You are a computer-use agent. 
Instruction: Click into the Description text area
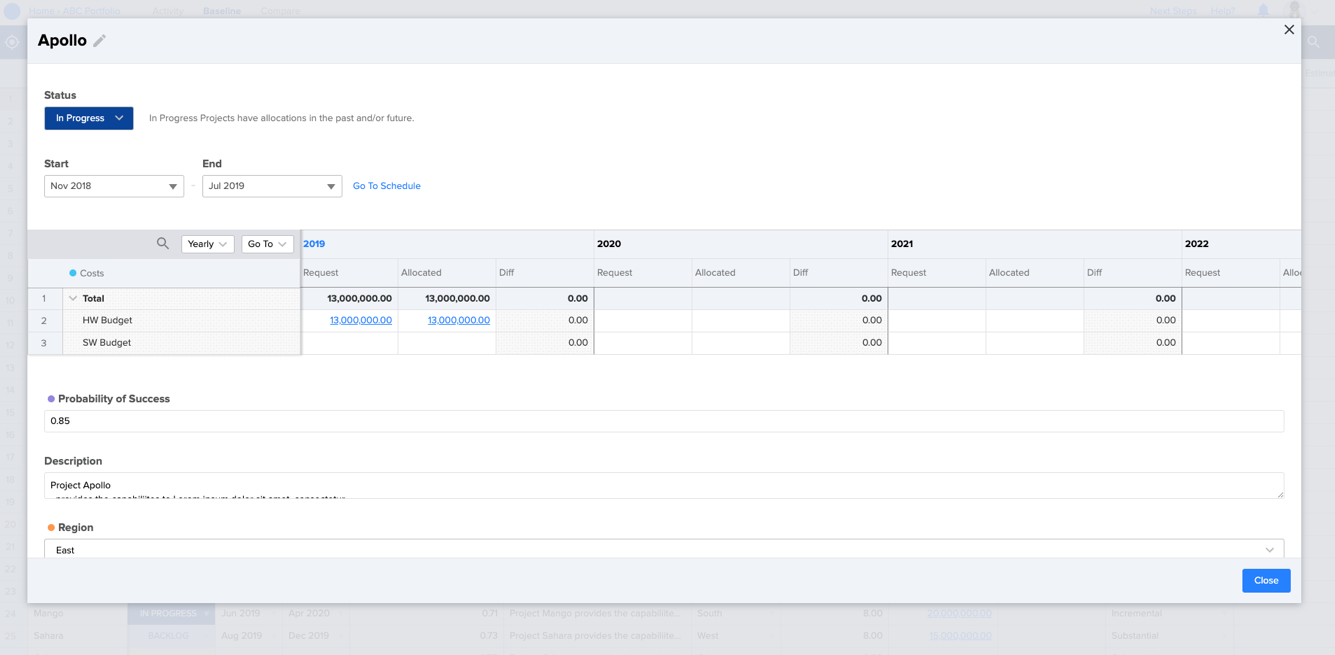coord(664,485)
